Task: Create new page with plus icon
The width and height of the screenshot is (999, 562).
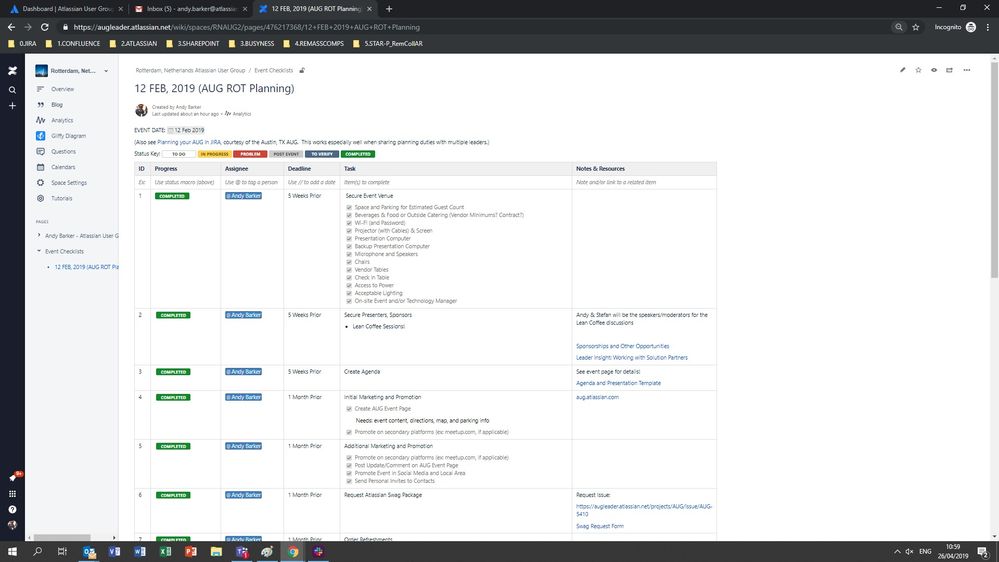Action: coord(12,106)
